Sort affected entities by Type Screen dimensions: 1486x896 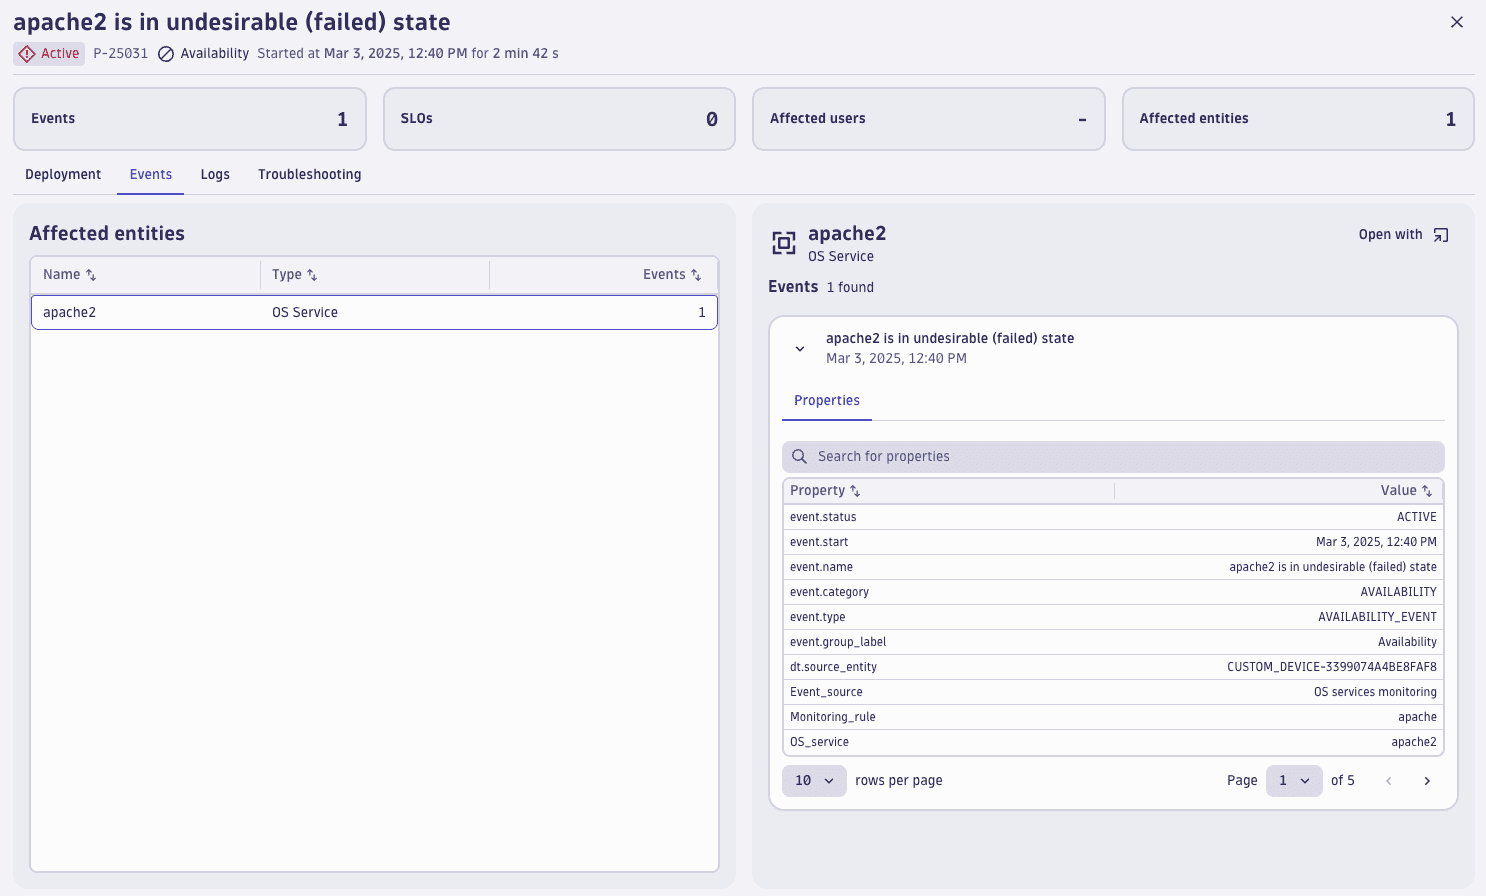(312, 275)
